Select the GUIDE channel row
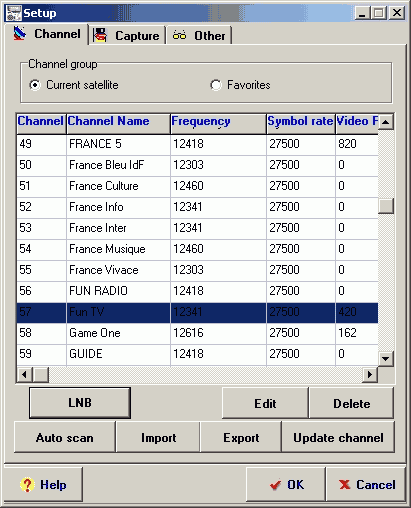The height and width of the screenshot is (508, 411). (197, 354)
